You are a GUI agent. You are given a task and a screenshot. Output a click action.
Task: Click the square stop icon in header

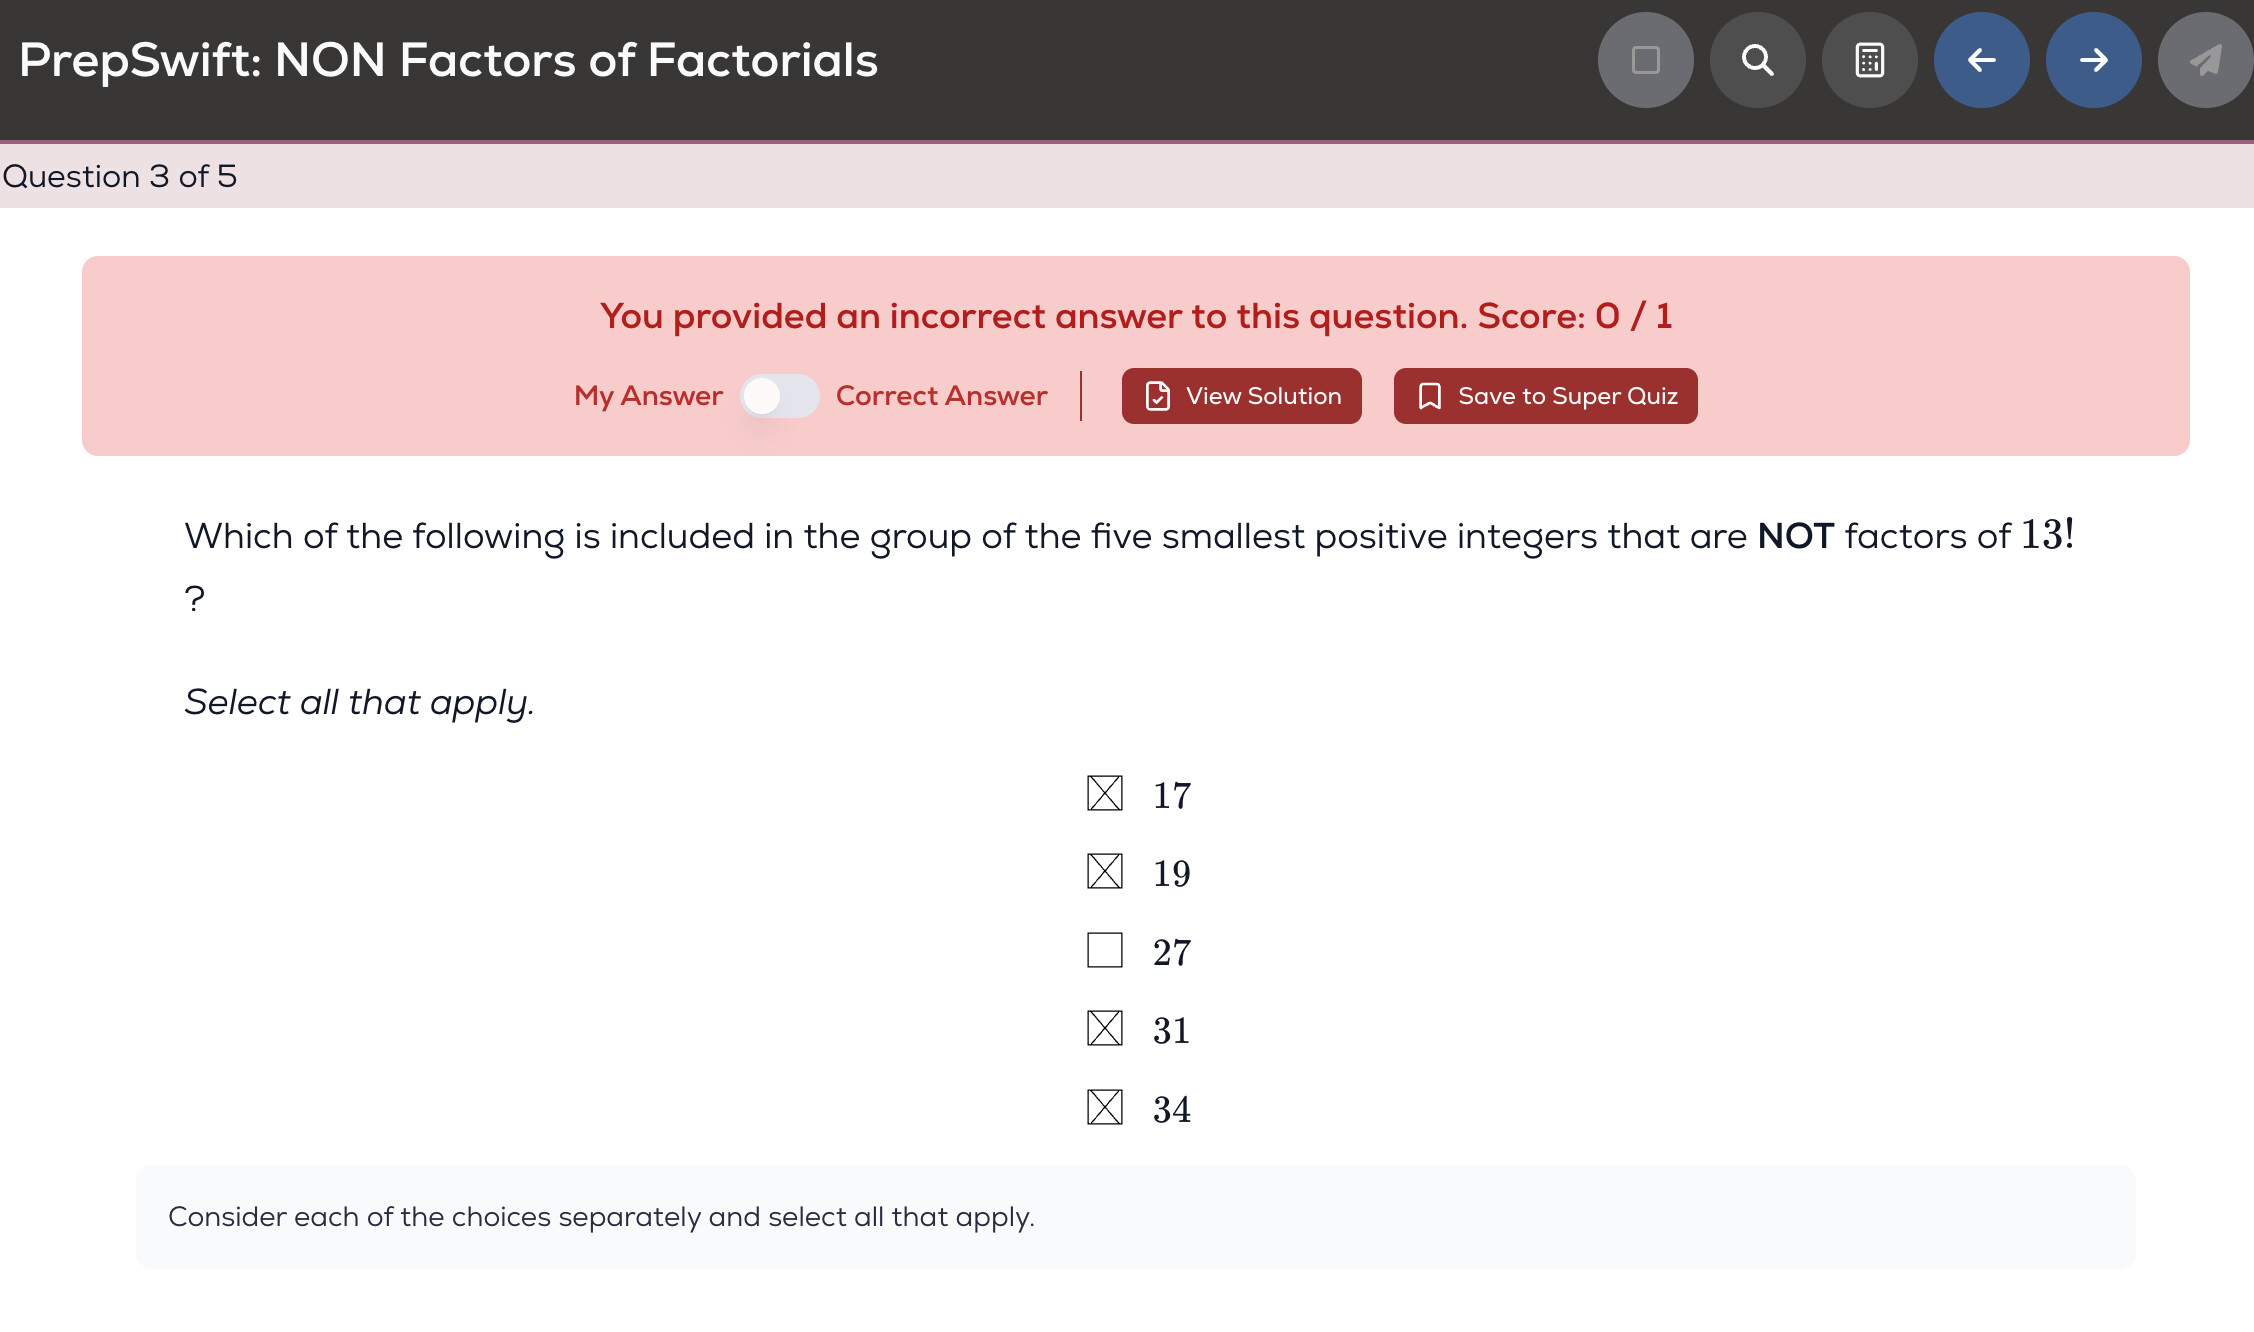(1645, 60)
